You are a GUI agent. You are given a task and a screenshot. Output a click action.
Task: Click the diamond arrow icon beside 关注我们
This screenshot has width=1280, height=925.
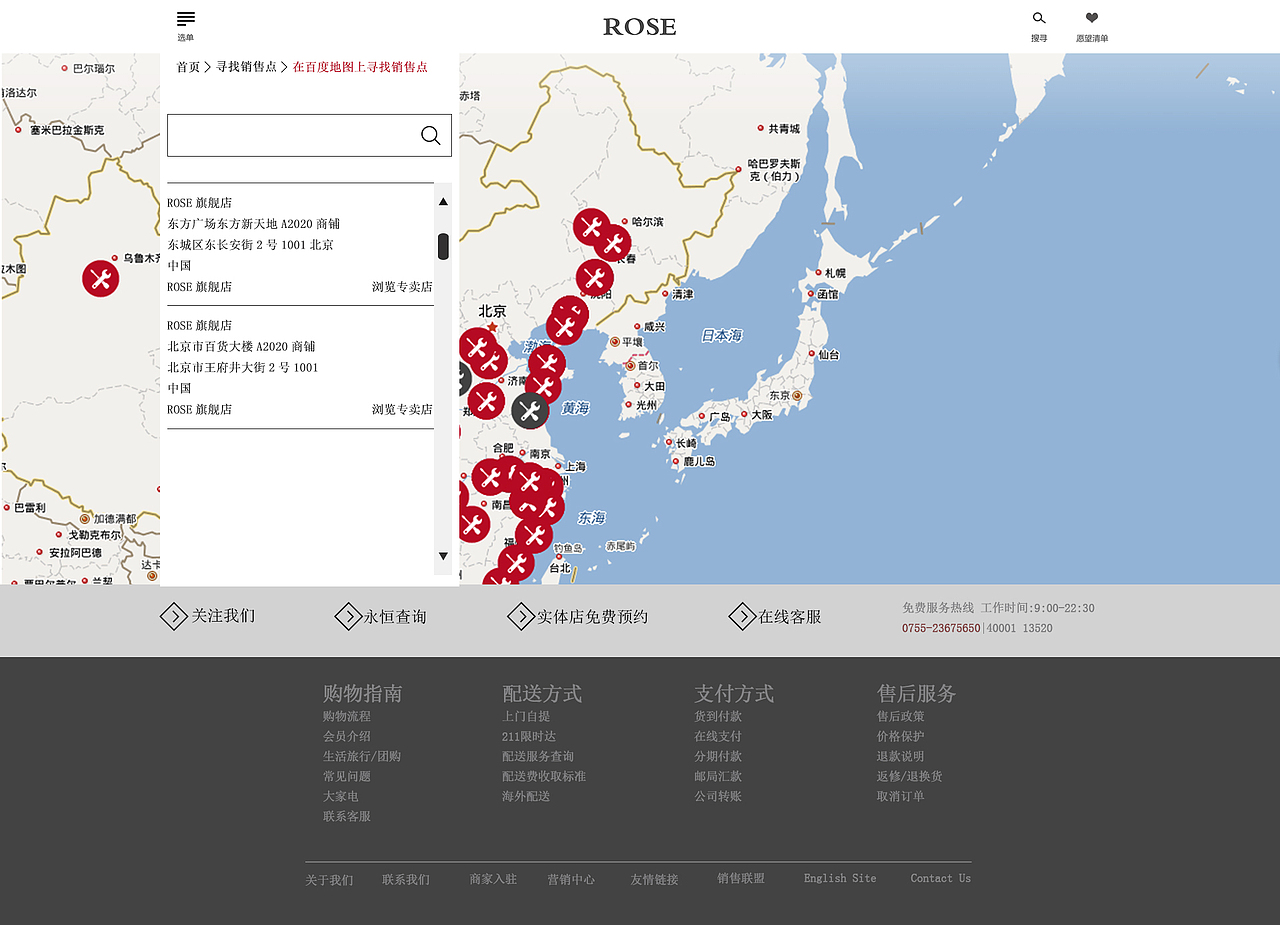coord(172,617)
